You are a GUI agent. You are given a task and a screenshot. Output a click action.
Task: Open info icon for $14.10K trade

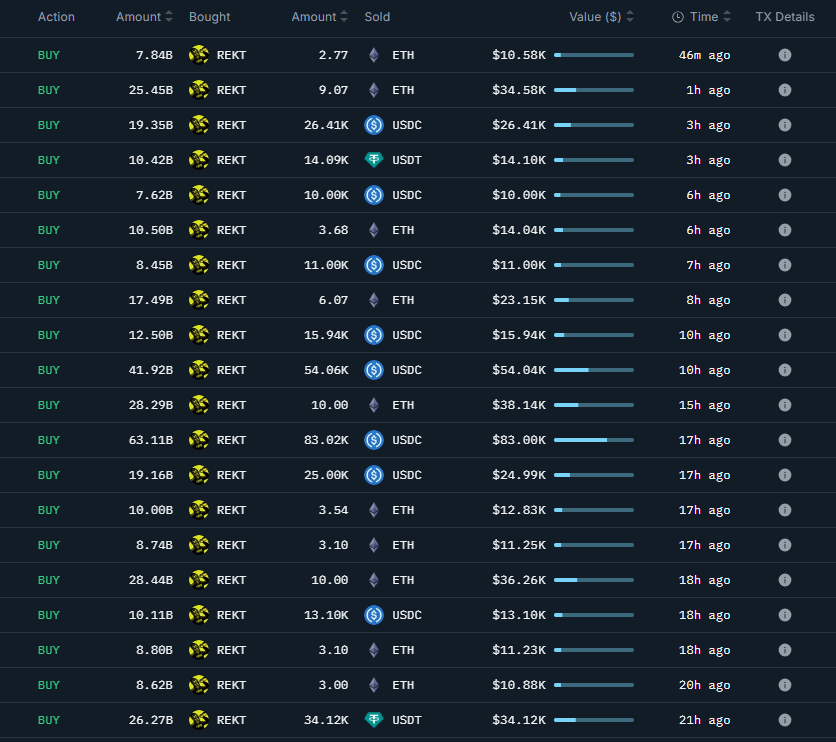coord(784,160)
